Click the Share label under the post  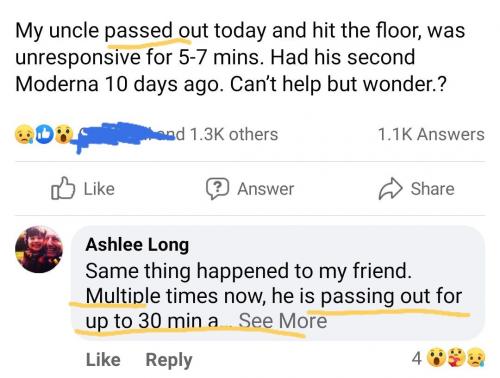point(432,189)
